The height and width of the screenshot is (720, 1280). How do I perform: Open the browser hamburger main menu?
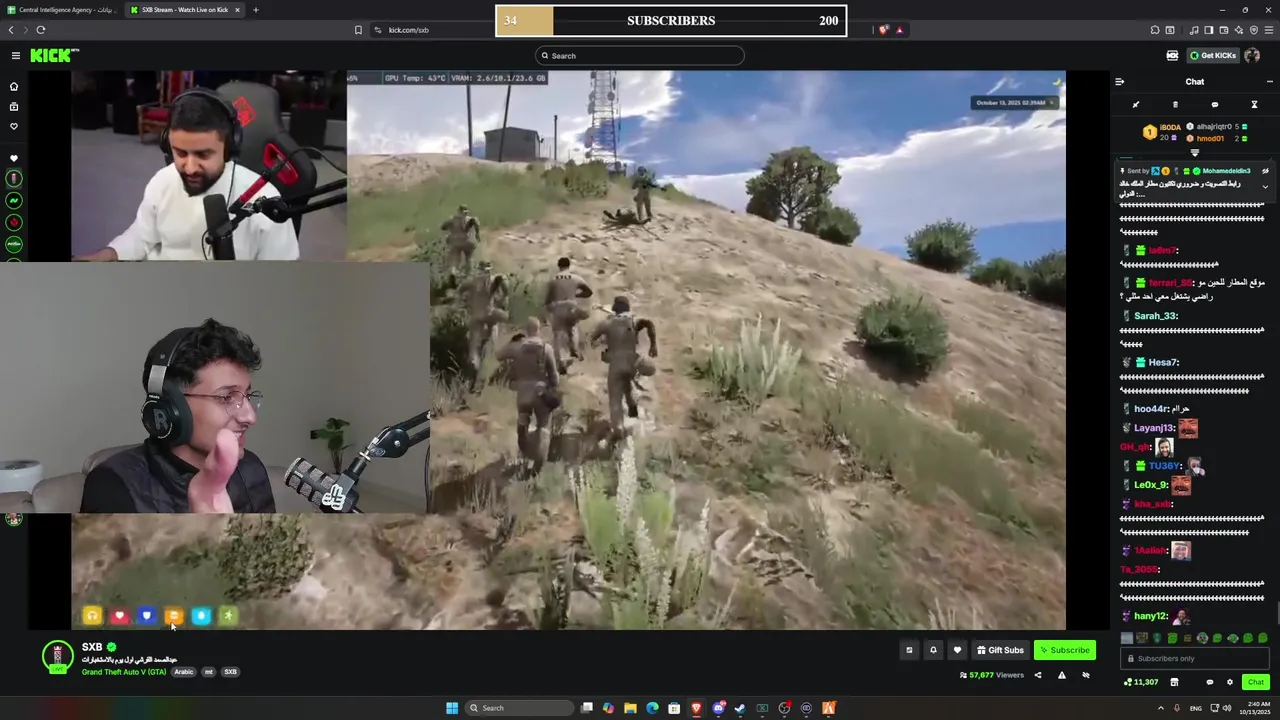coord(1268,30)
